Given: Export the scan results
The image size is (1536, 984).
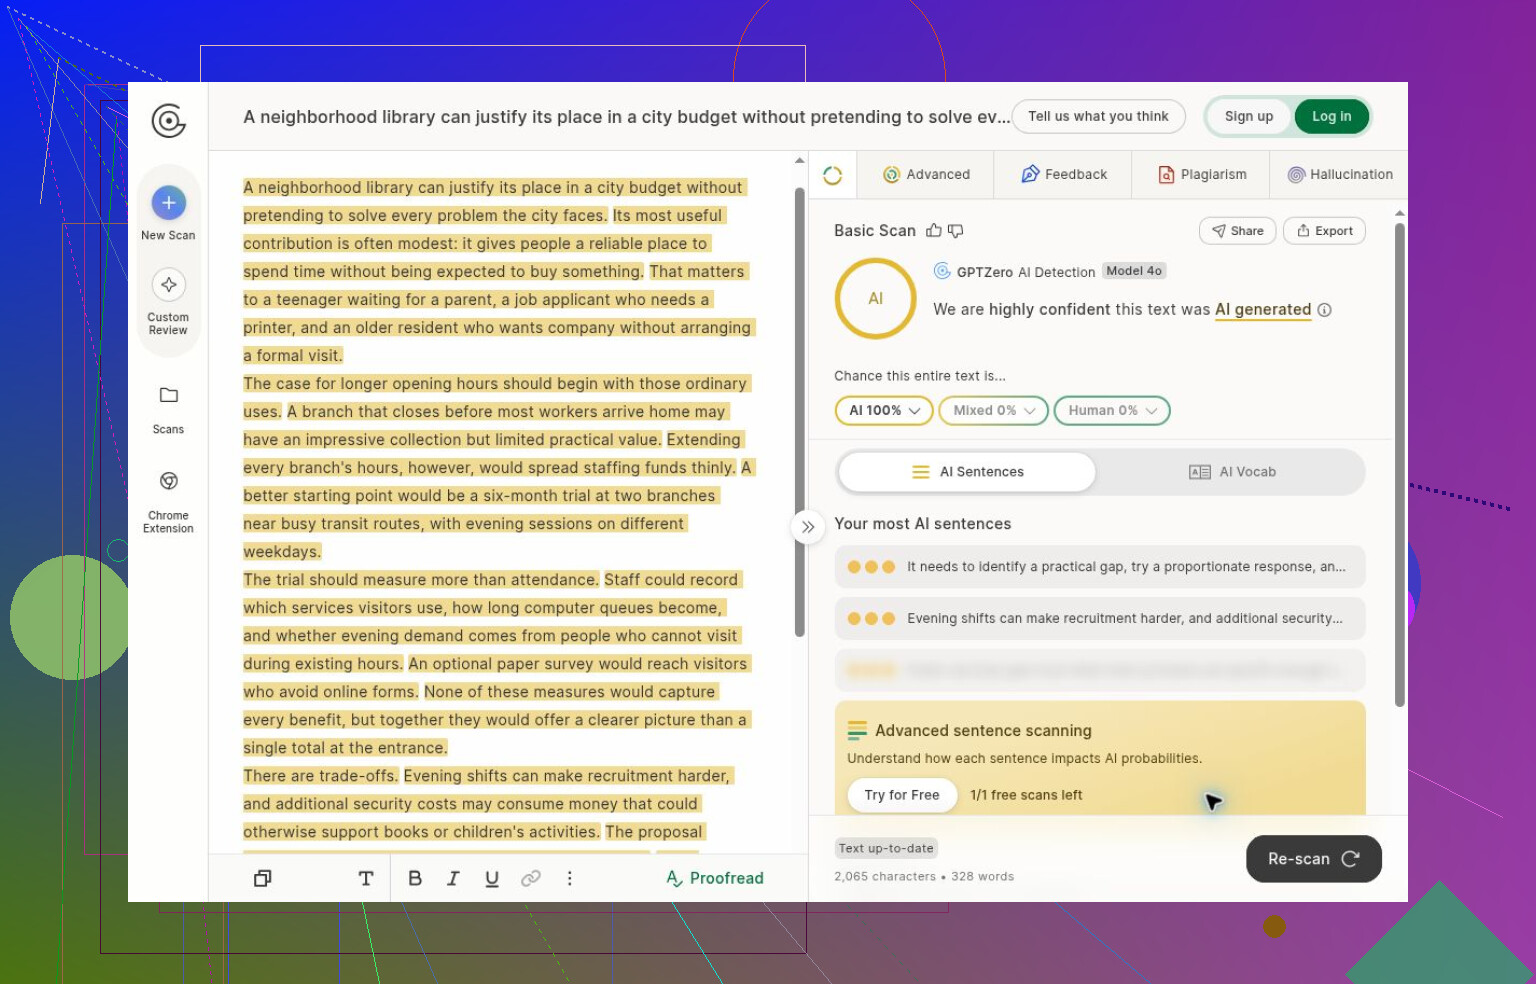Looking at the screenshot, I should (1324, 231).
